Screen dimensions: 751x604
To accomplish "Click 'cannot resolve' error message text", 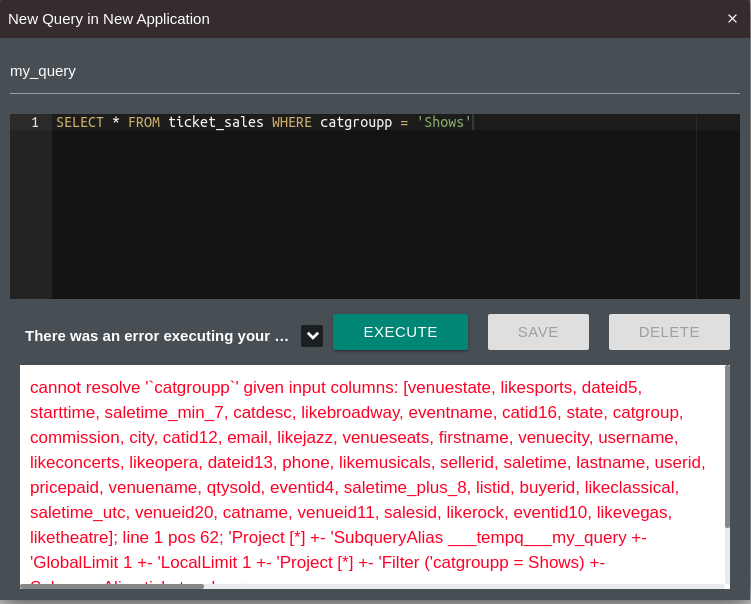I will [x=85, y=387].
